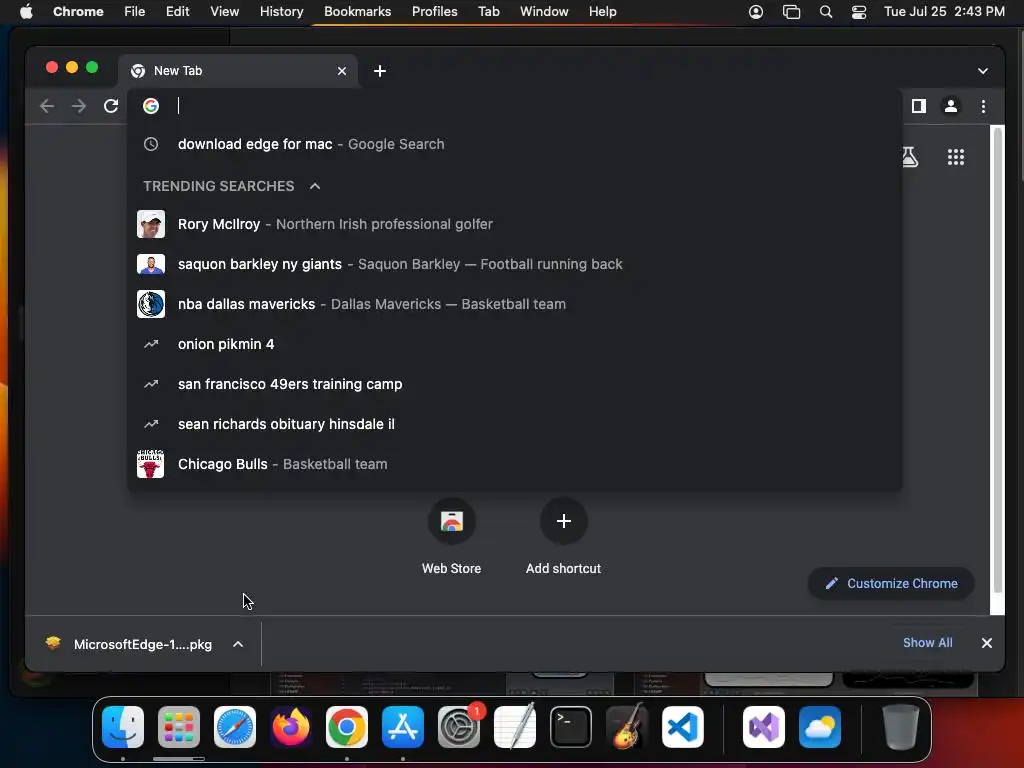Launch Visual Studio Code from Dock
This screenshot has height=768, width=1024.
(x=683, y=727)
